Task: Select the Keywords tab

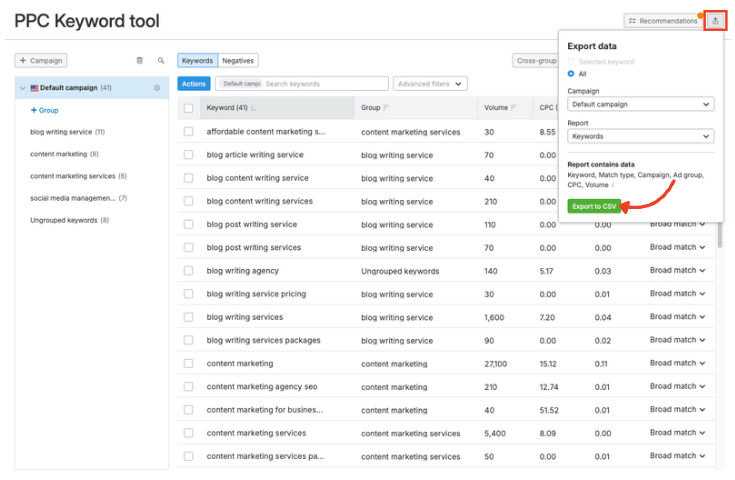Action: tap(197, 61)
